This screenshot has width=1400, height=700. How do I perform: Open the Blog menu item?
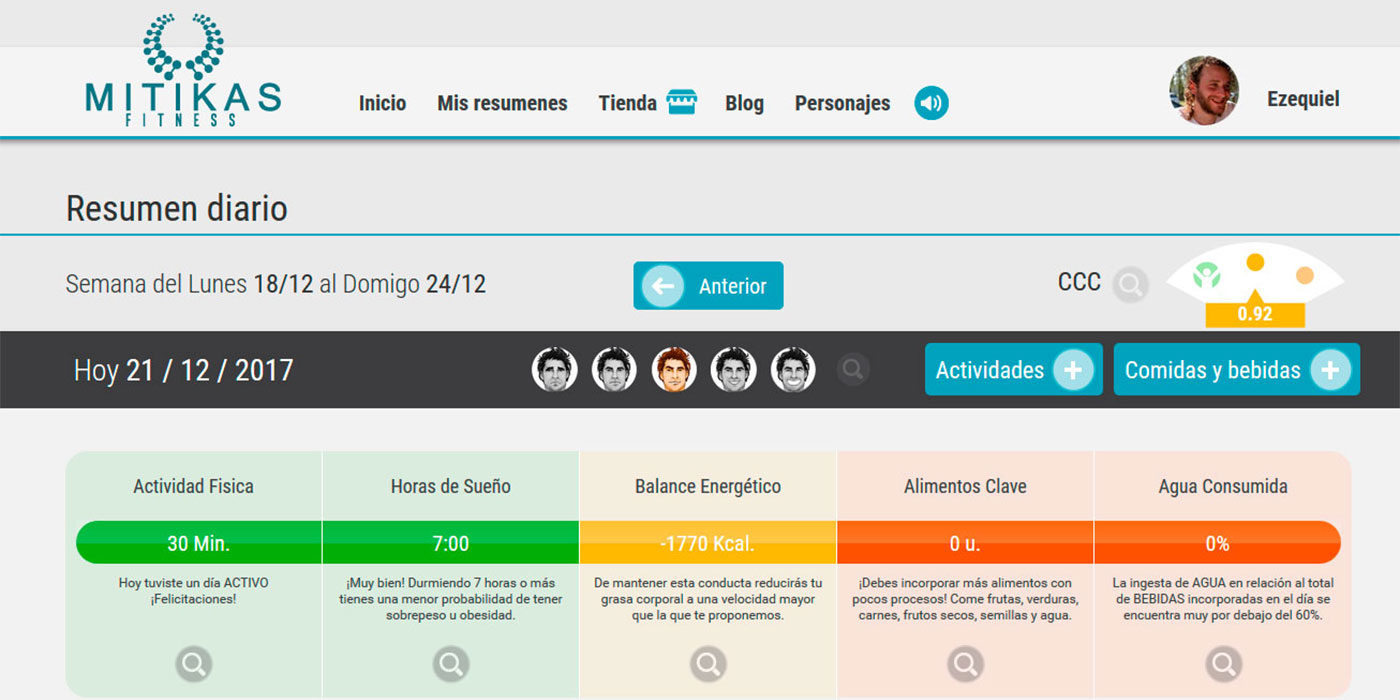[744, 103]
